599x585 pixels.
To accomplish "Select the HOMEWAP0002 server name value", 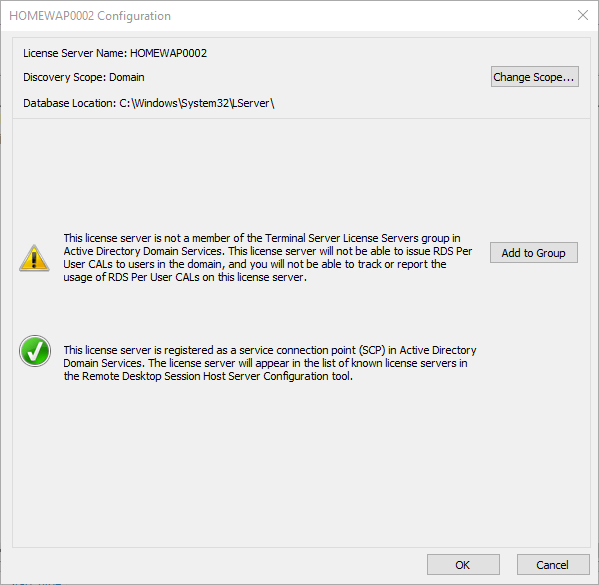I will [168, 53].
